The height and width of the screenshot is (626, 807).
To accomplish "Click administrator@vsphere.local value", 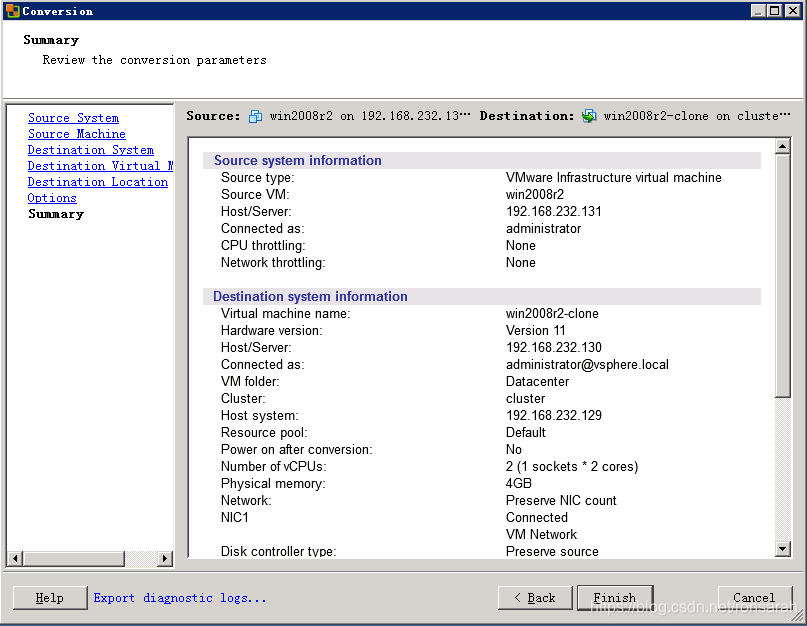I will click(587, 364).
